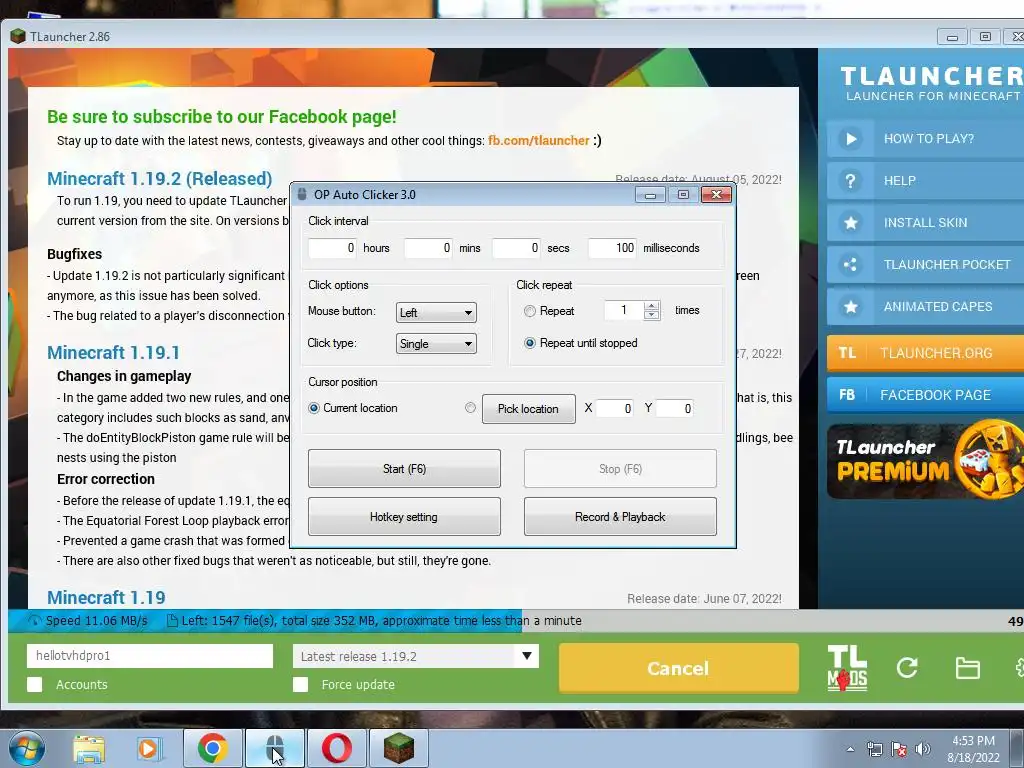This screenshot has height=768, width=1024.
Task: Open the Install Skin menu item
Action: (925, 223)
